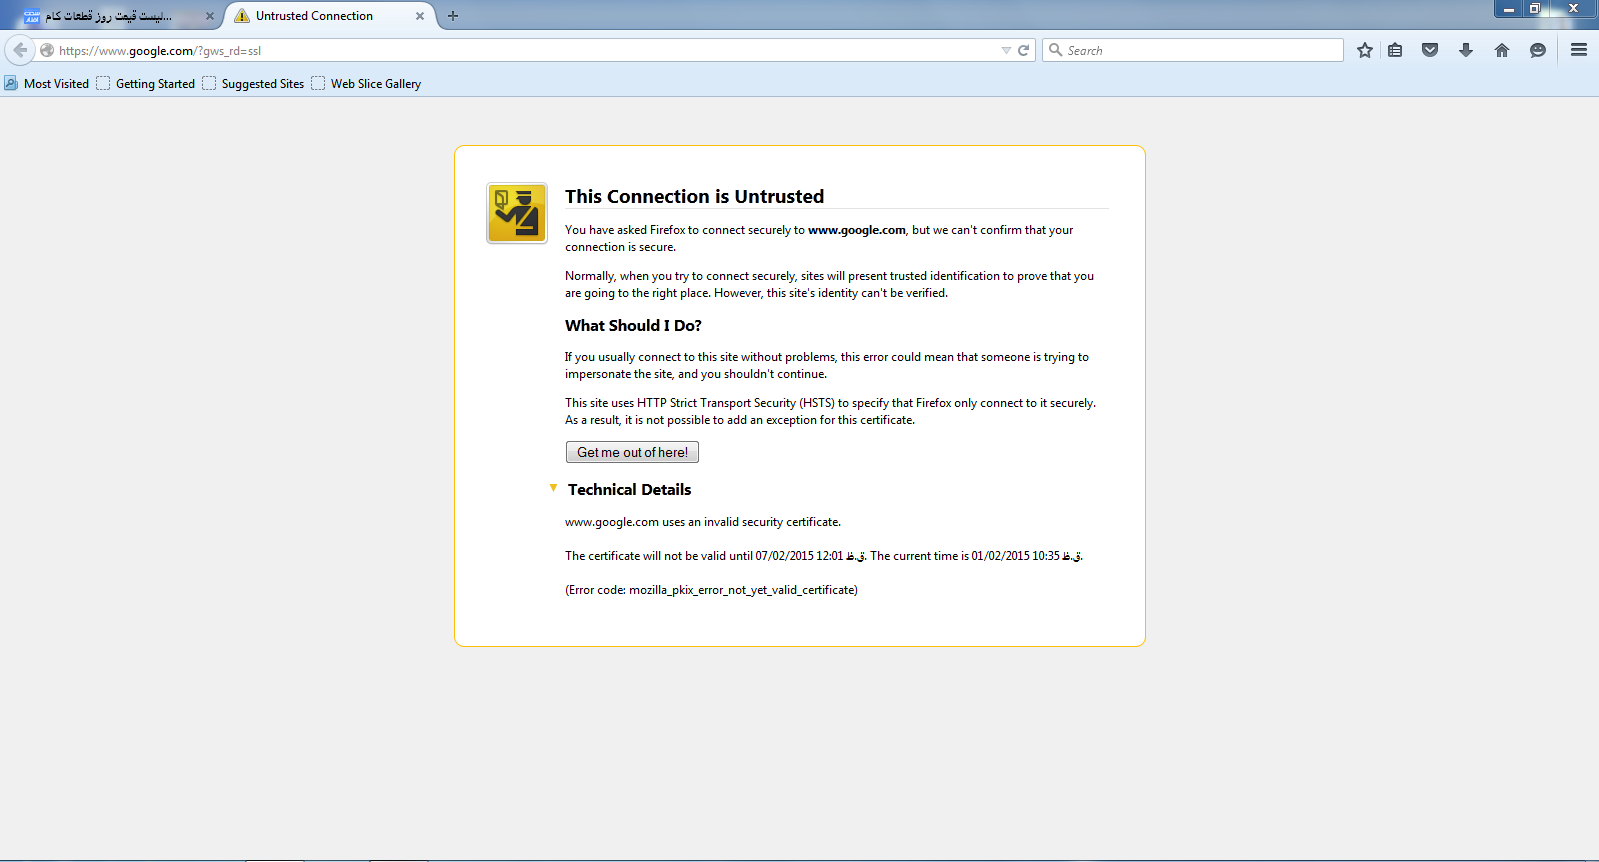Bookmark this page with the star icon
This screenshot has height=862, width=1599.
click(x=1365, y=50)
